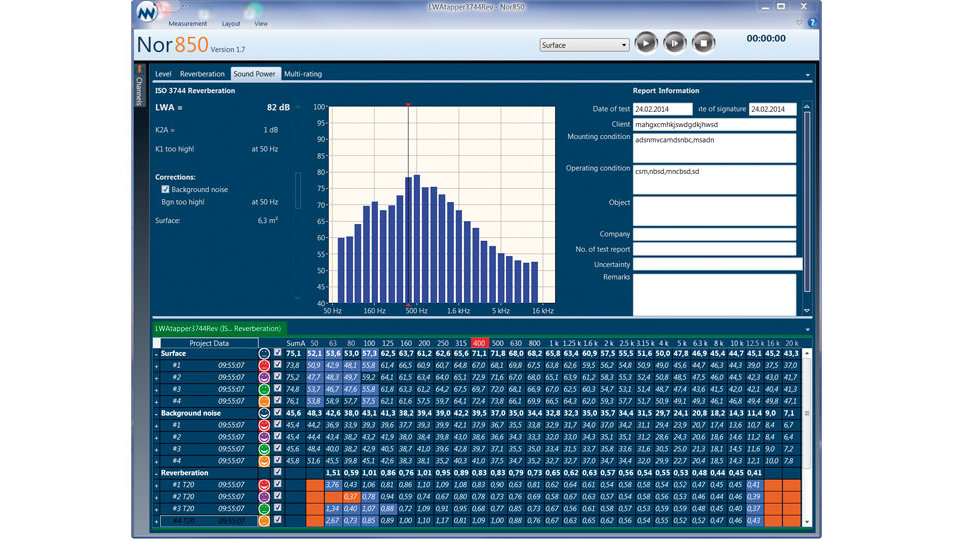
Task: Select the LWAtapper3744Rev project tab
Action: [x=219, y=329]
